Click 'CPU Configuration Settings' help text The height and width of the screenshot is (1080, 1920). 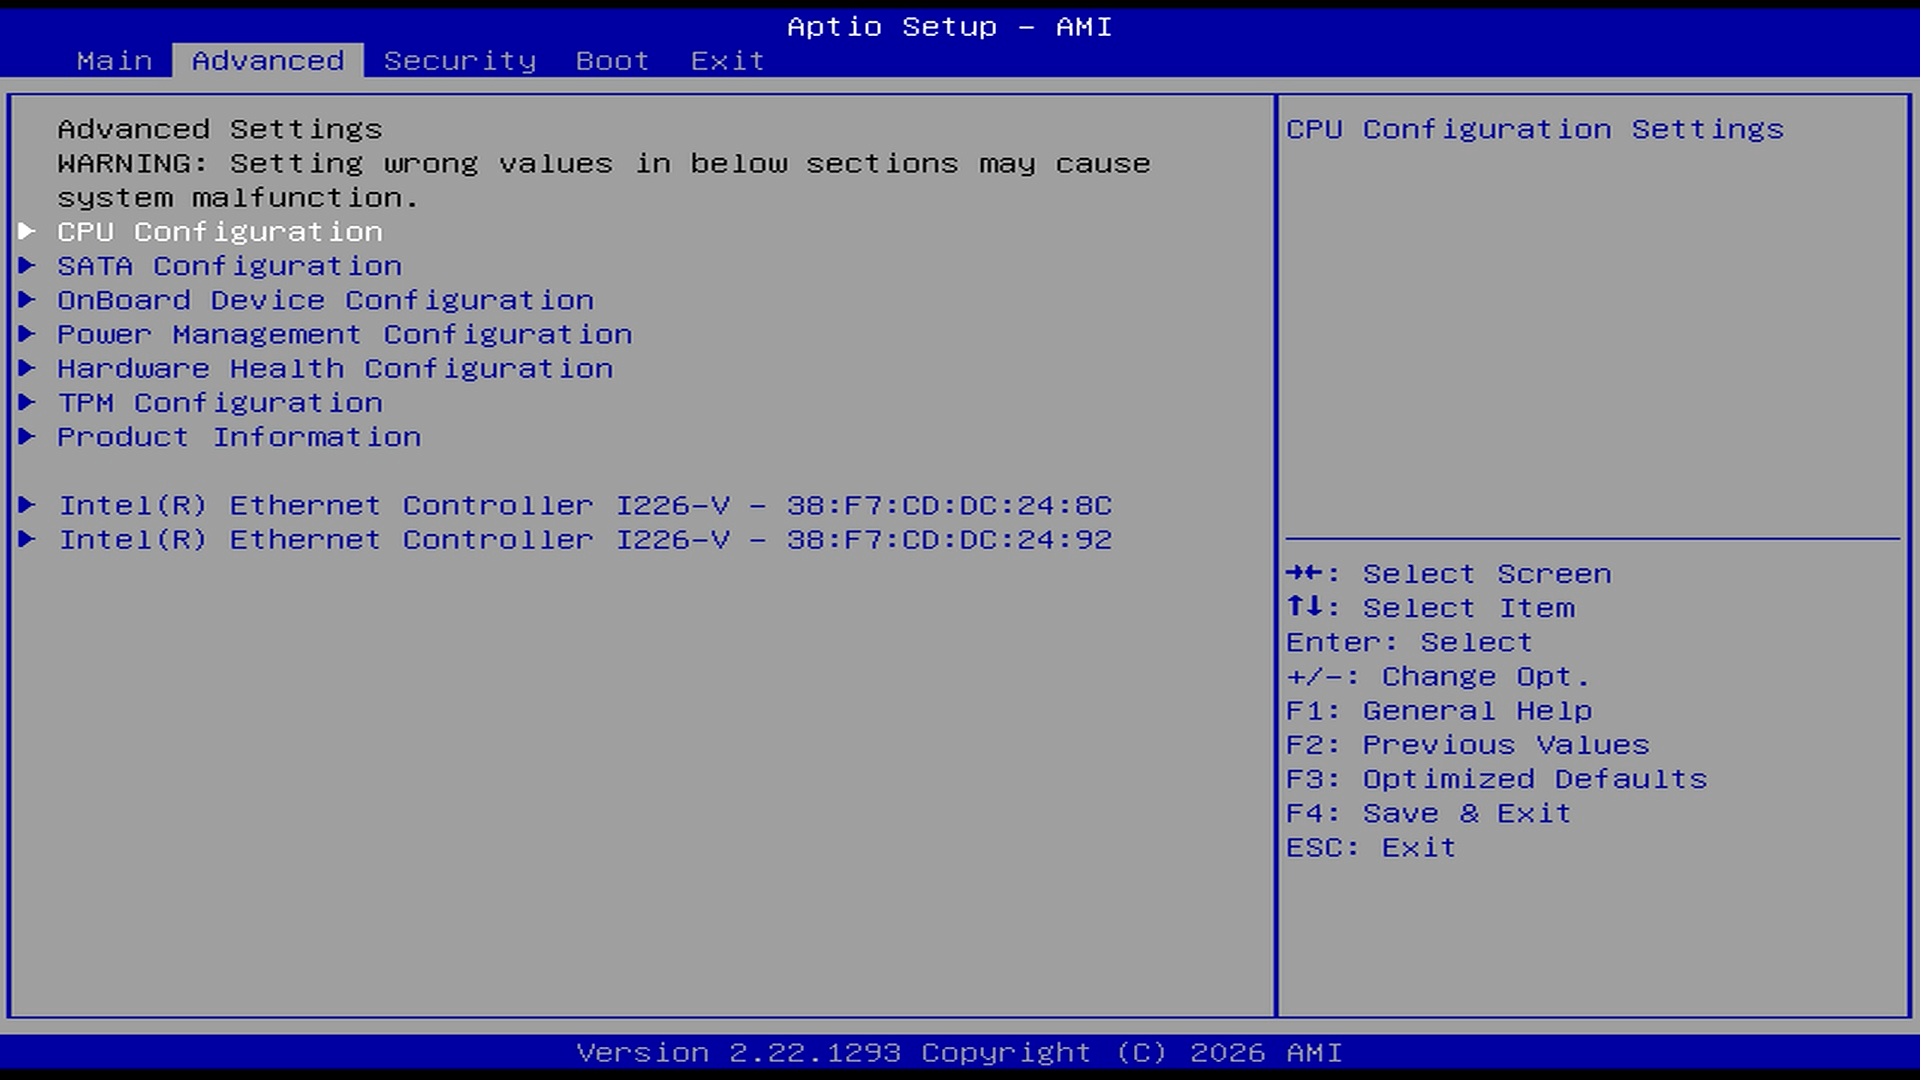pyautogui.click(x=1535, y=130)
